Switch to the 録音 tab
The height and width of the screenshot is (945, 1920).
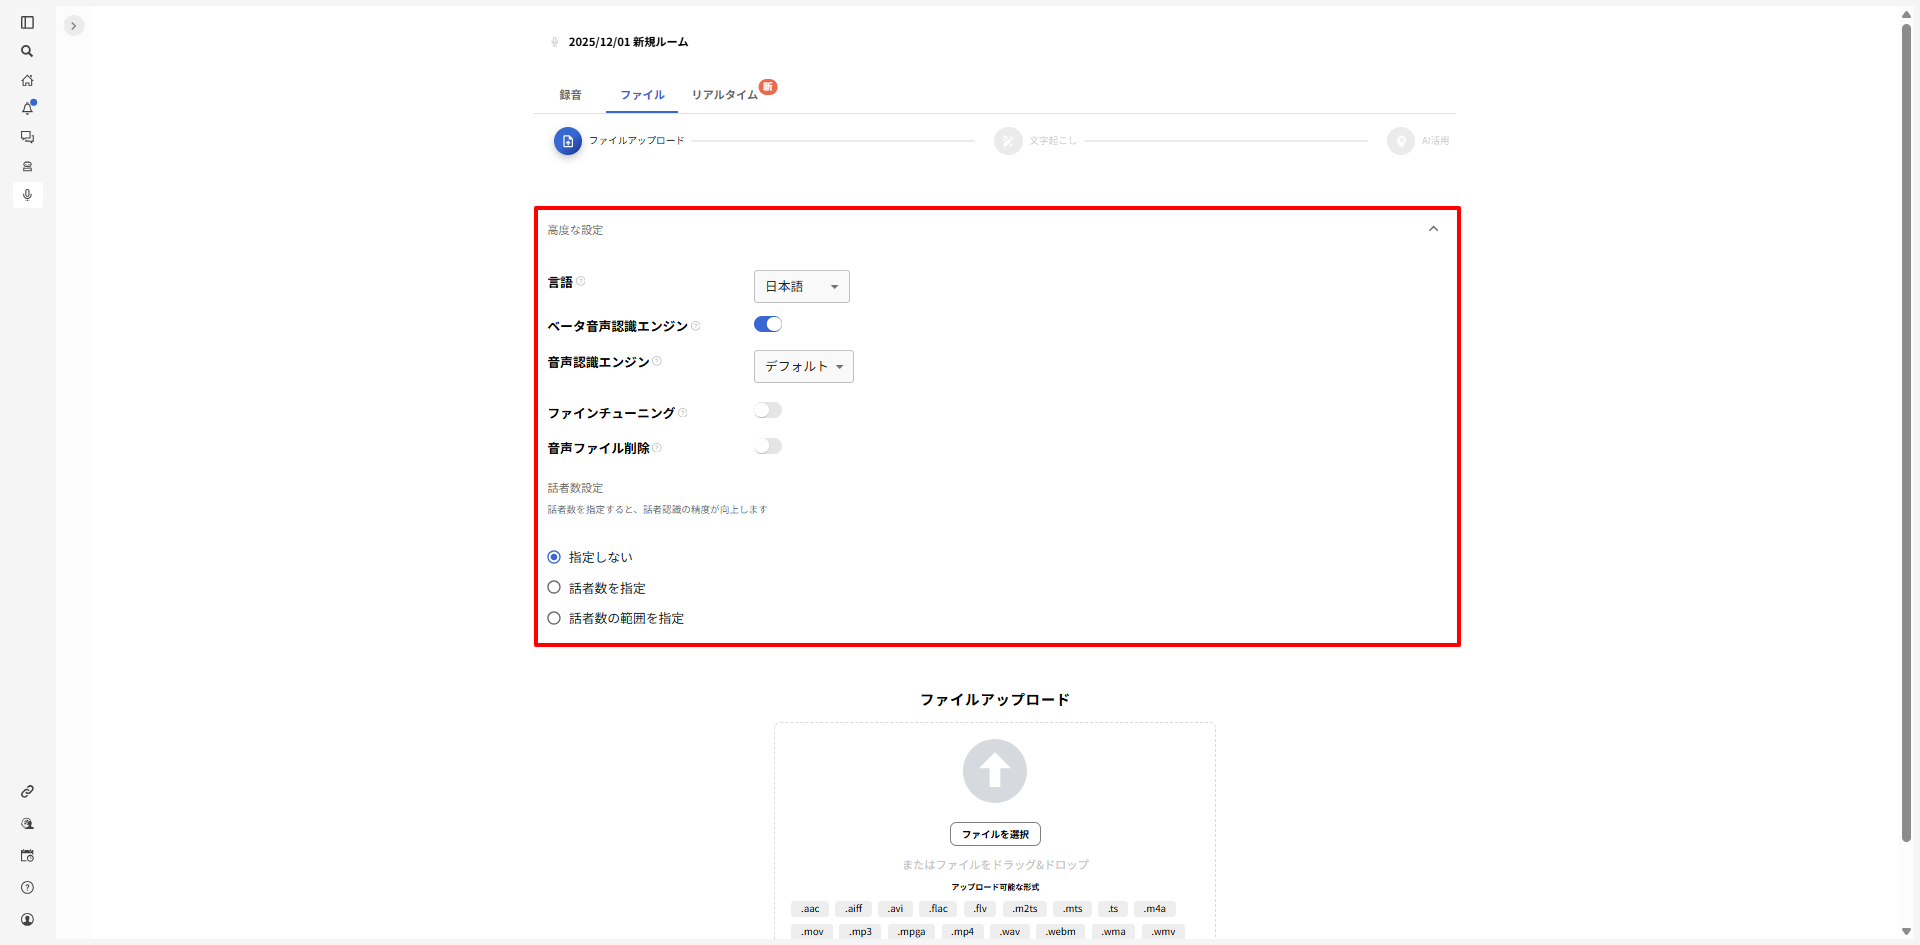[x=570, y=95]
